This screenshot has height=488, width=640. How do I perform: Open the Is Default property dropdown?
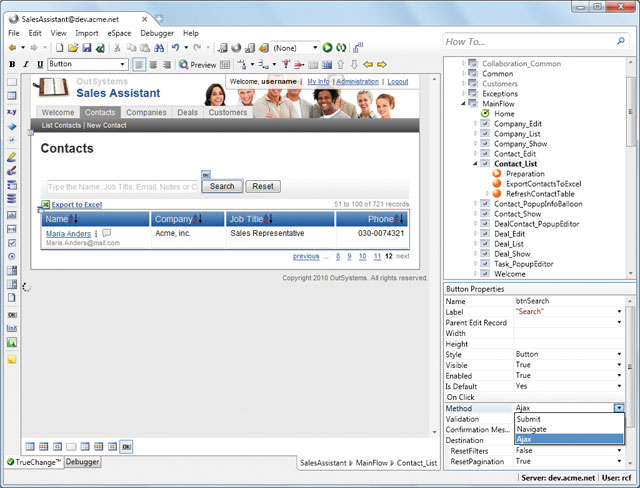(x=619, y=386)
